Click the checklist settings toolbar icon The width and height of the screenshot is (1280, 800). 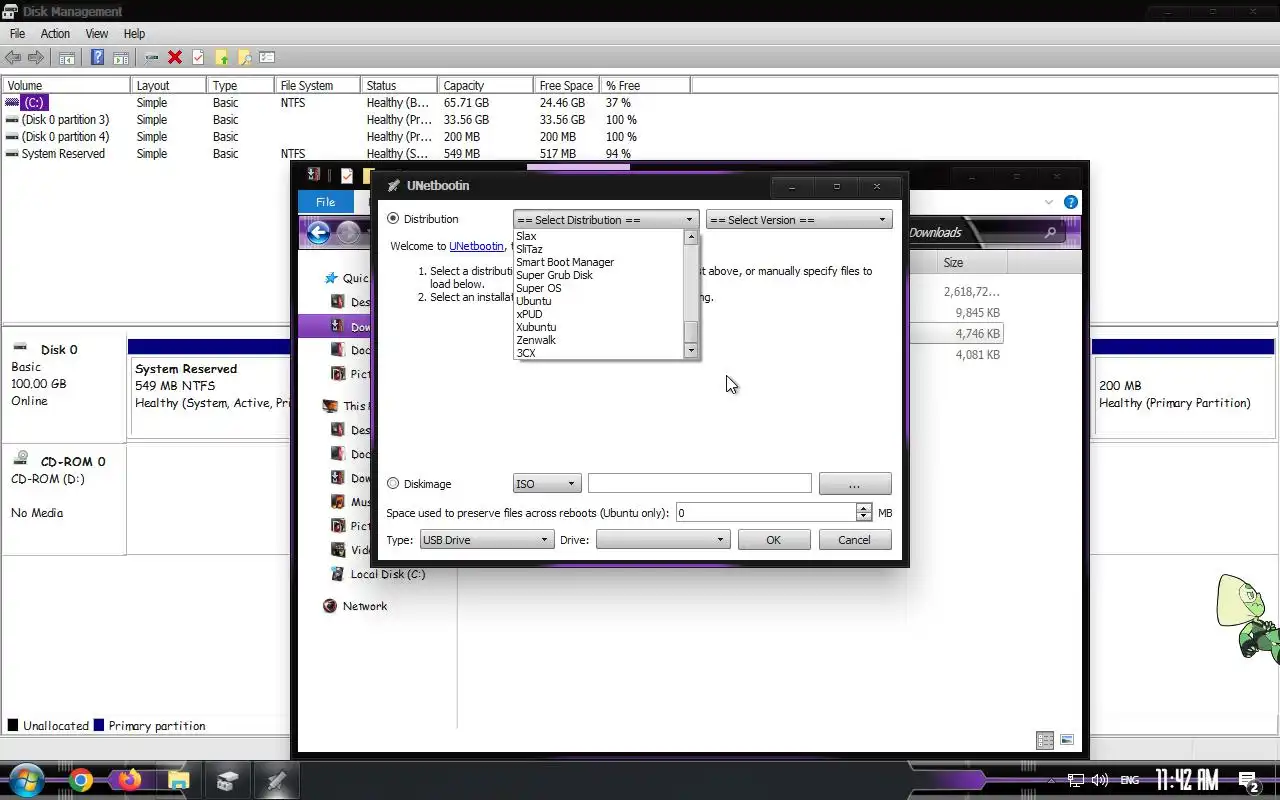[x=267, y=58]
